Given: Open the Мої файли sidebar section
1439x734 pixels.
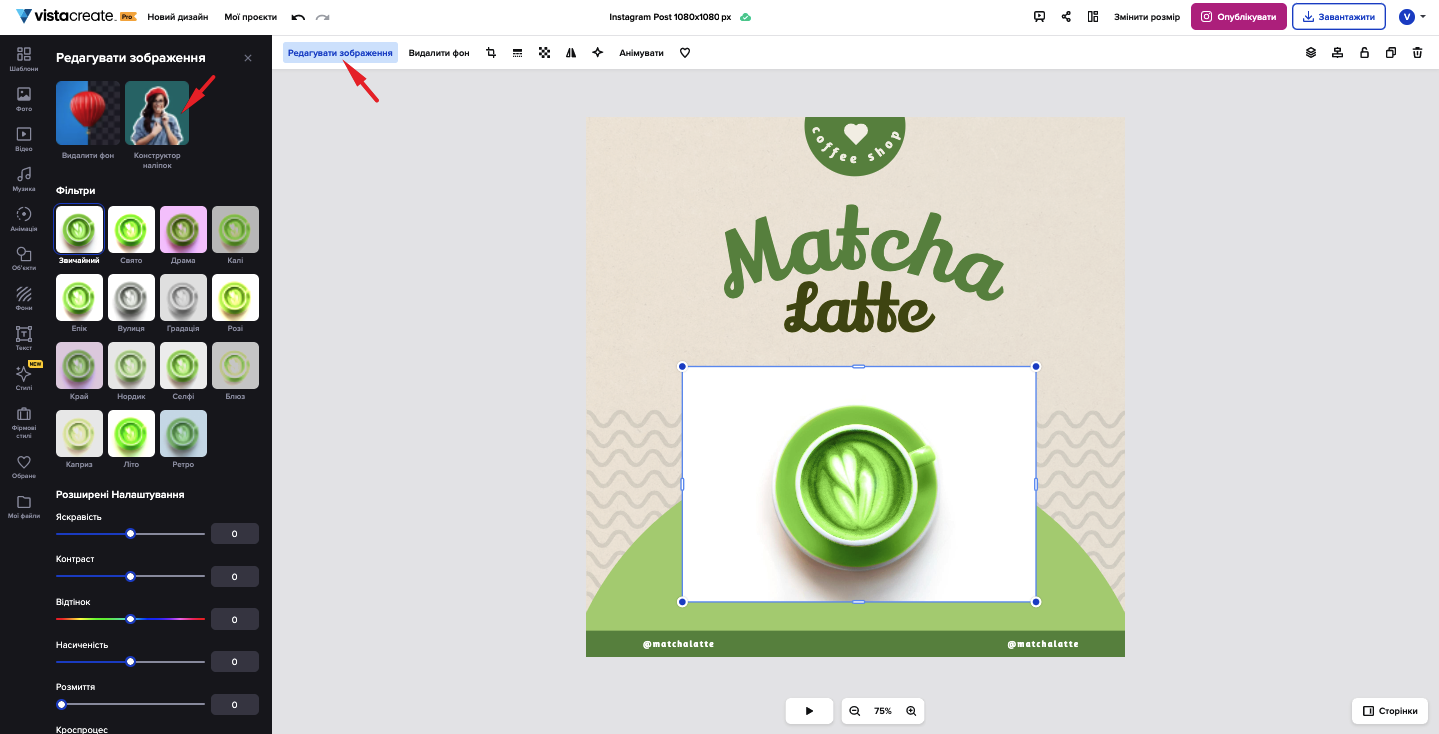Looking at the screenshot, I should [24, 506].
